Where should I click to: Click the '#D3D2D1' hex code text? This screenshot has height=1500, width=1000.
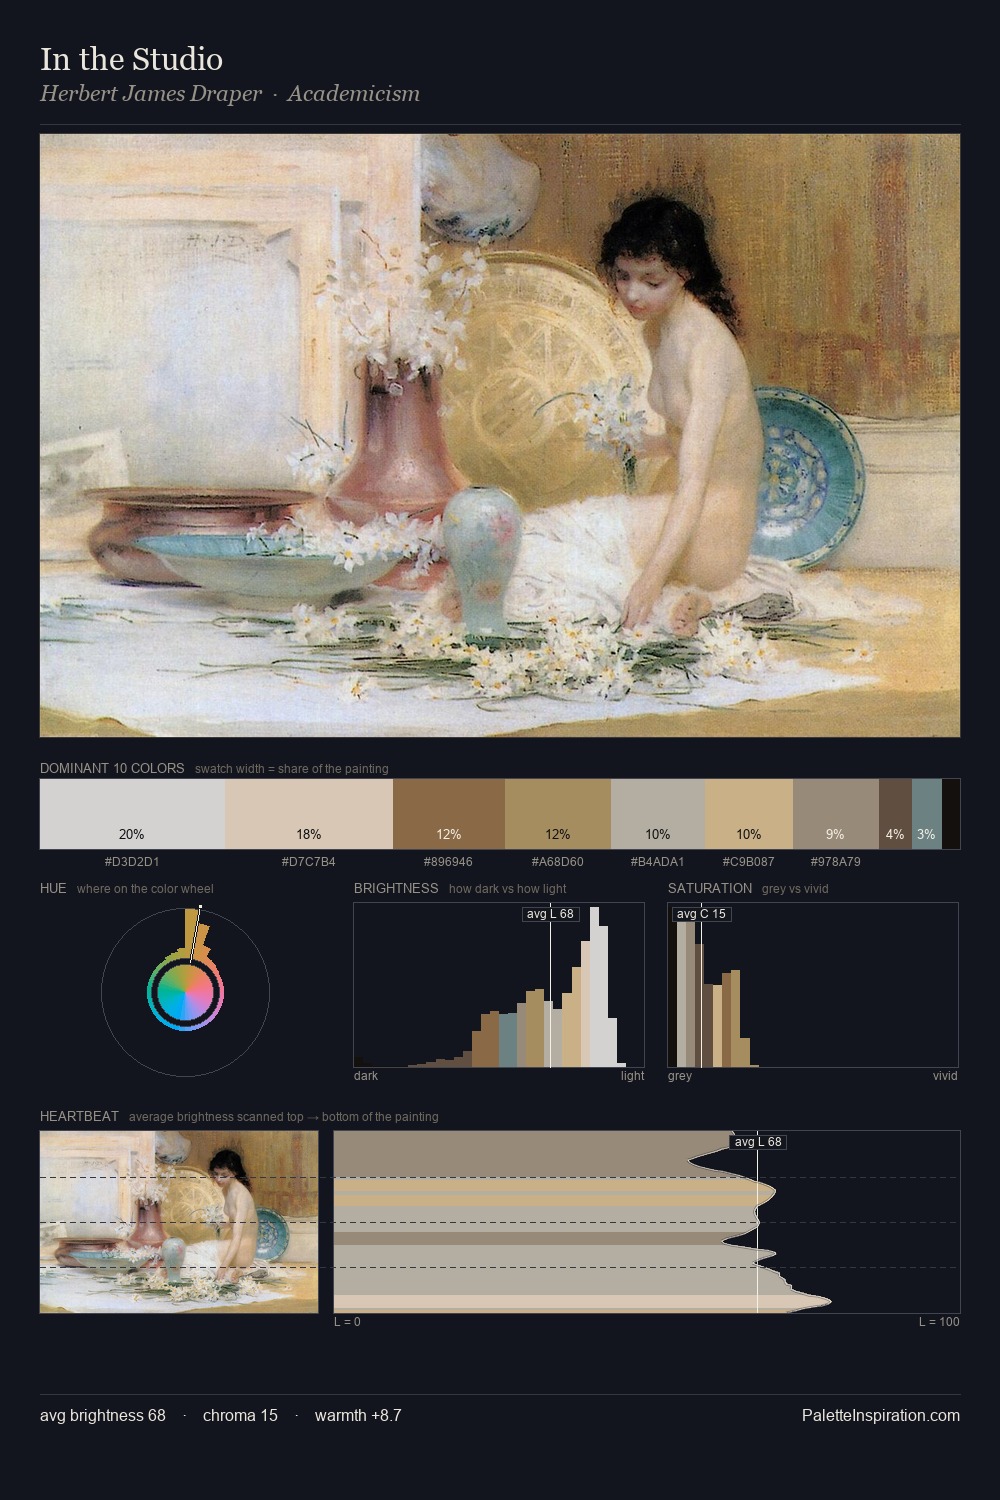[132, 861]
